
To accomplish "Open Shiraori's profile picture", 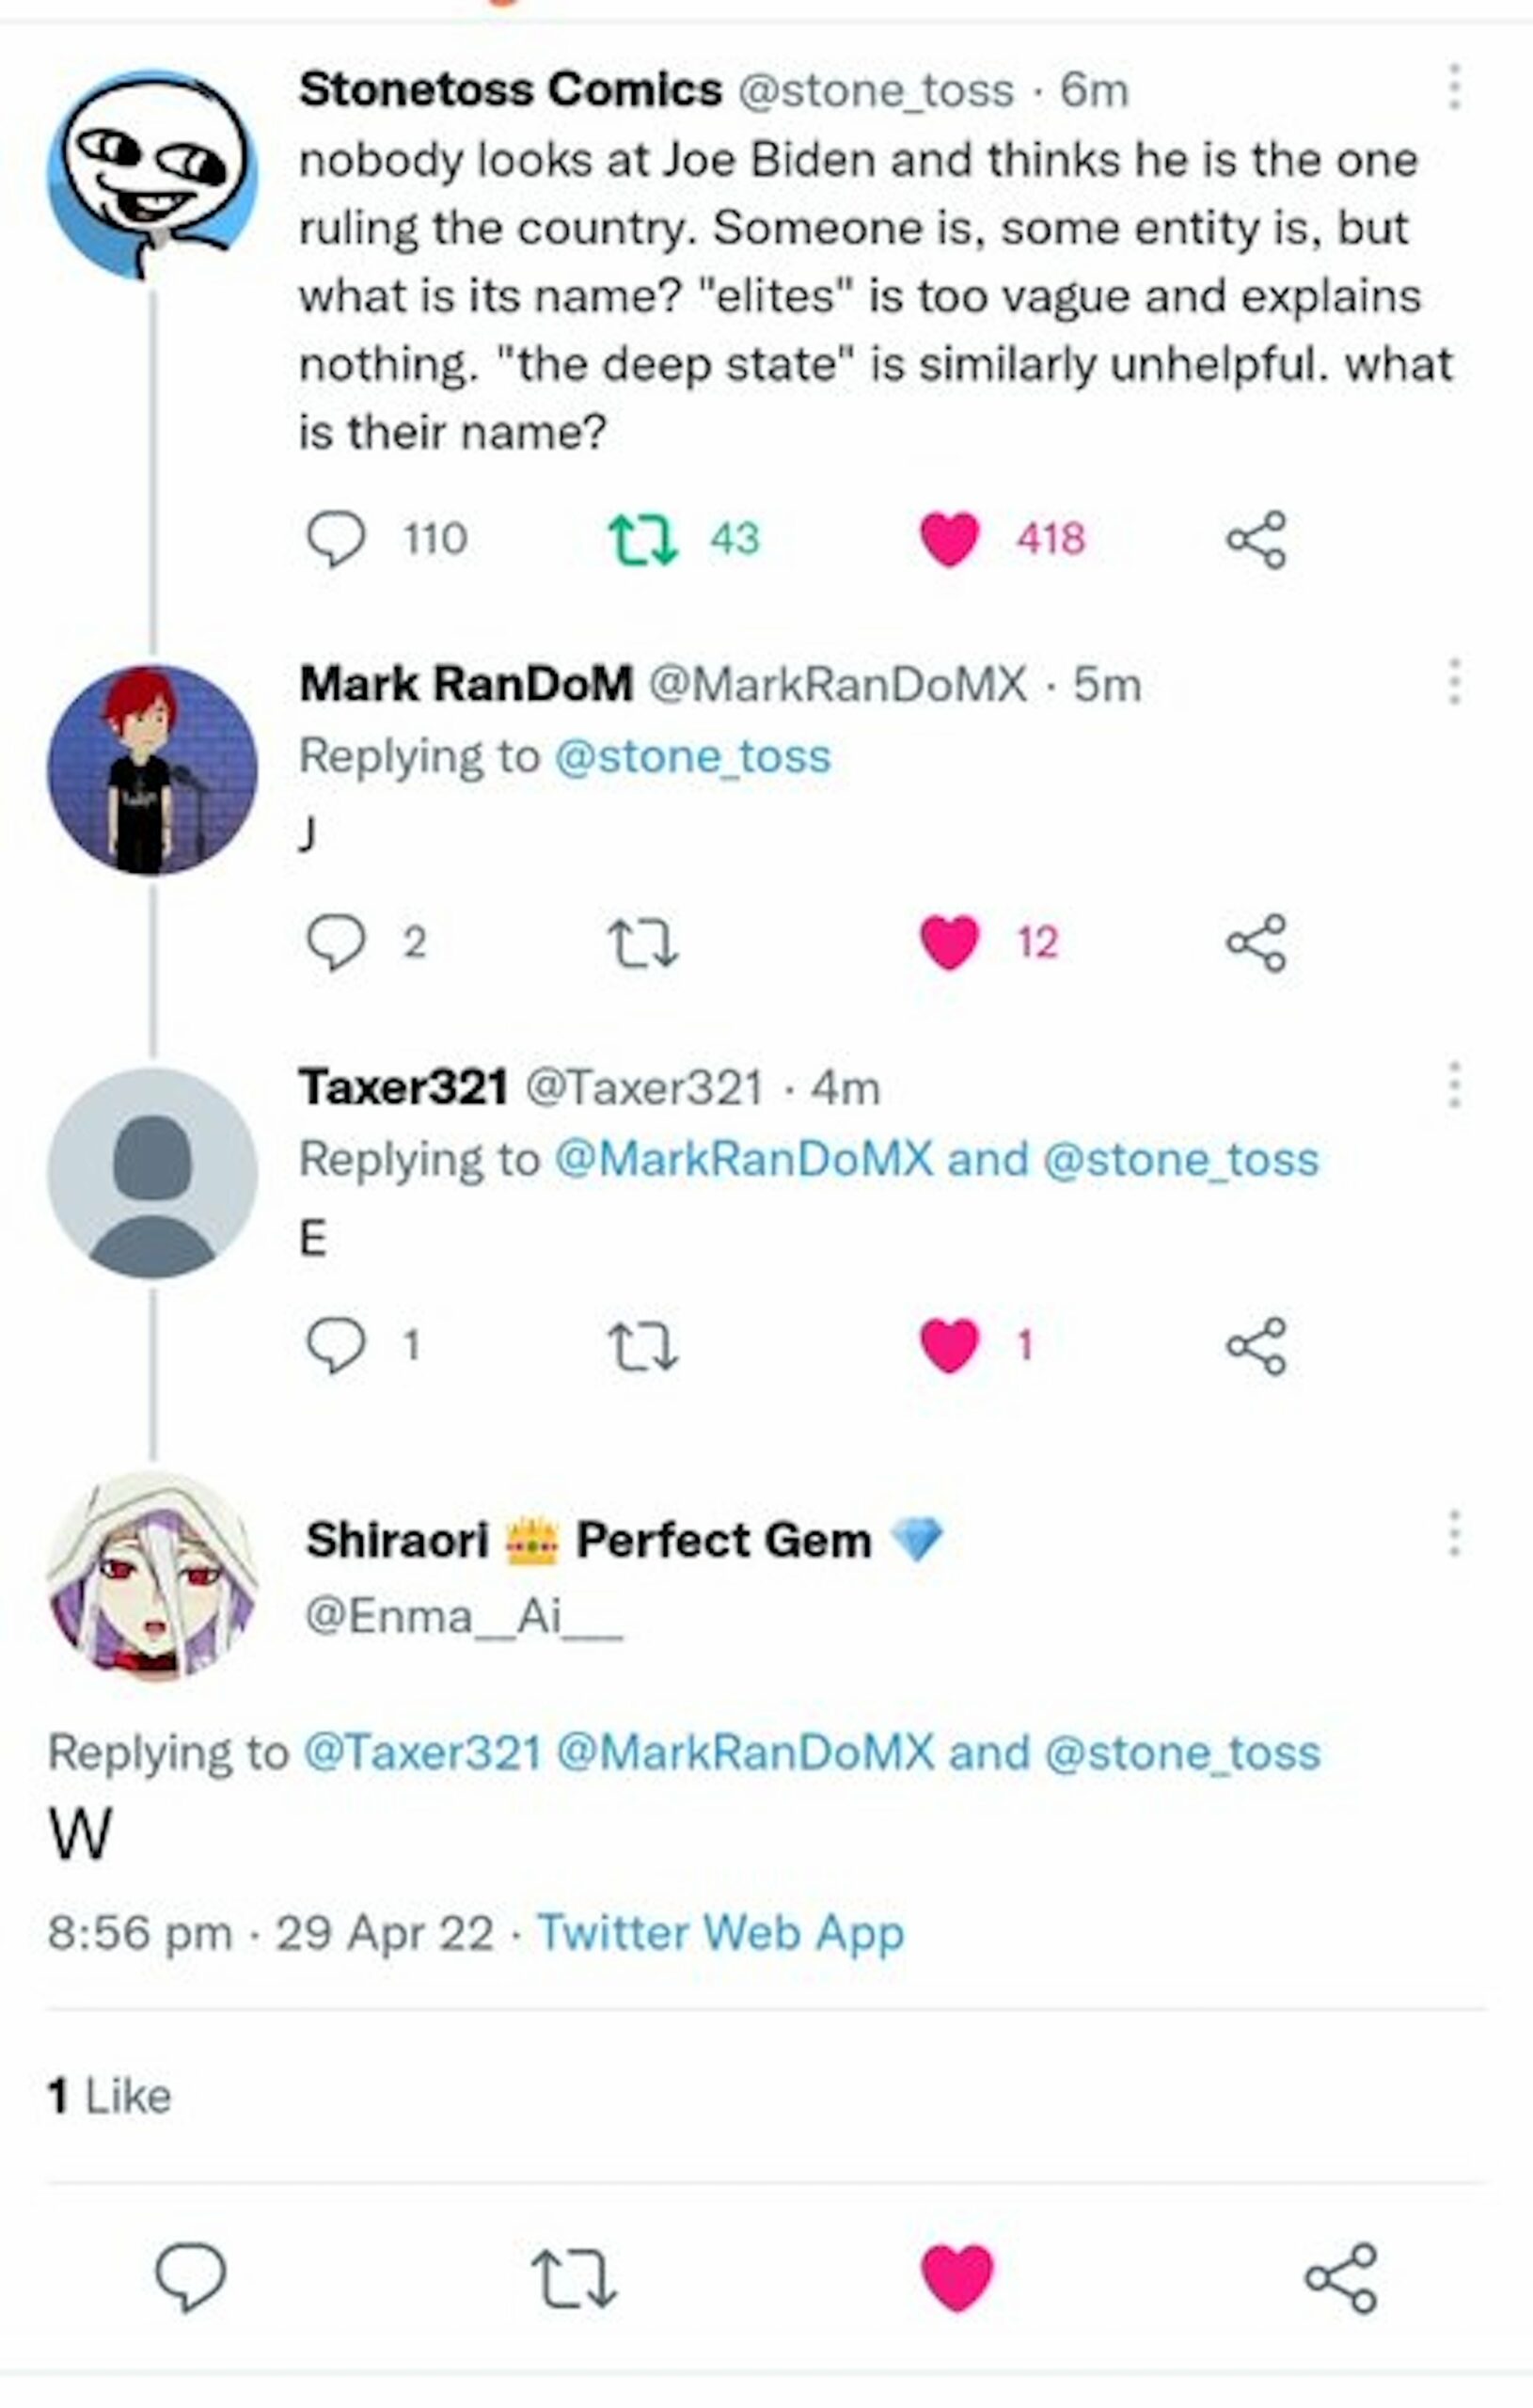I will pos(152,1575).
